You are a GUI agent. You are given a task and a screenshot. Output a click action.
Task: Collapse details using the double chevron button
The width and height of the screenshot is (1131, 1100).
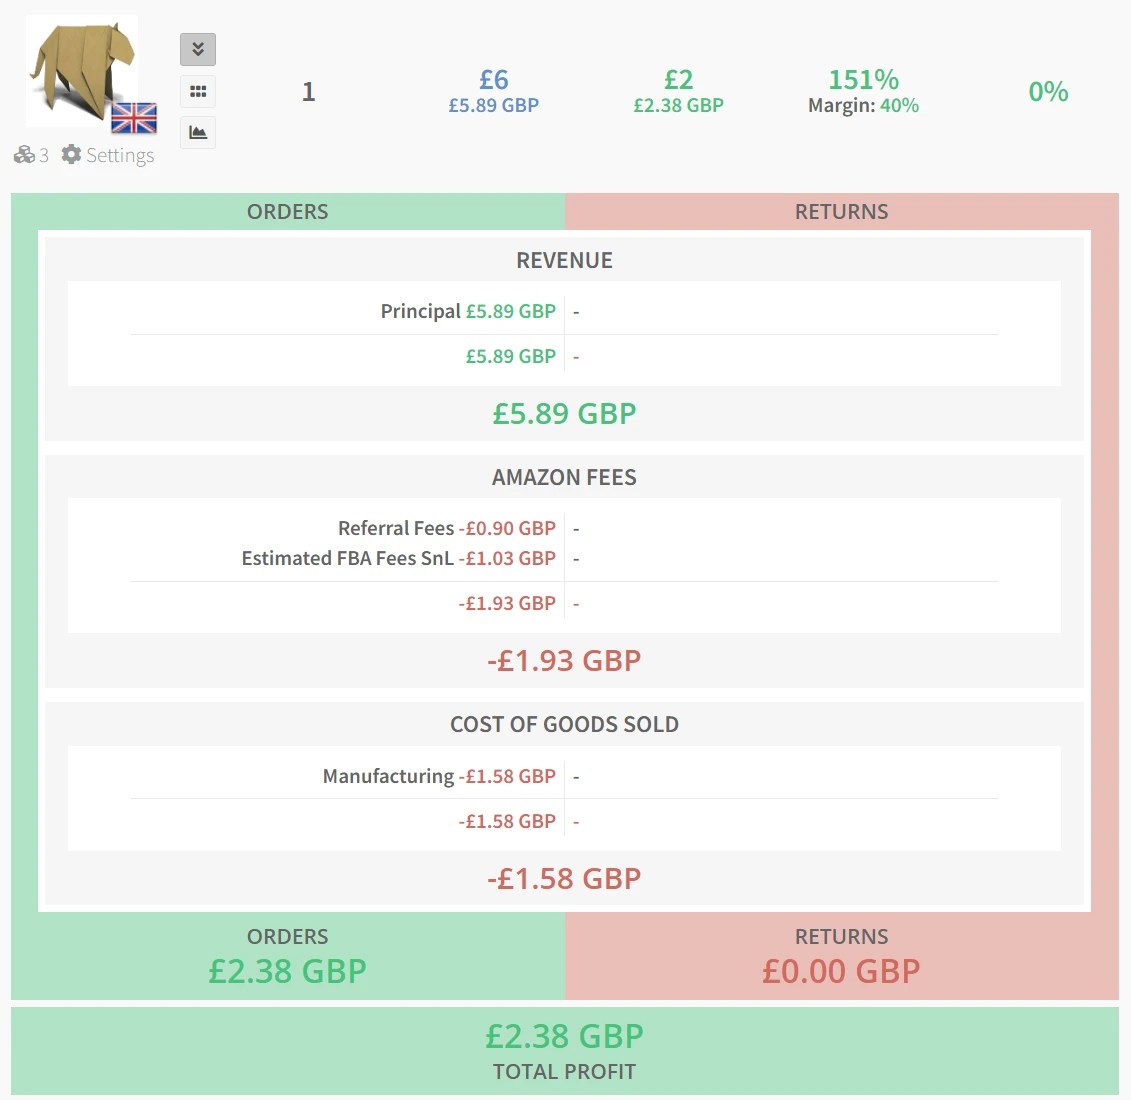(197, 48)
